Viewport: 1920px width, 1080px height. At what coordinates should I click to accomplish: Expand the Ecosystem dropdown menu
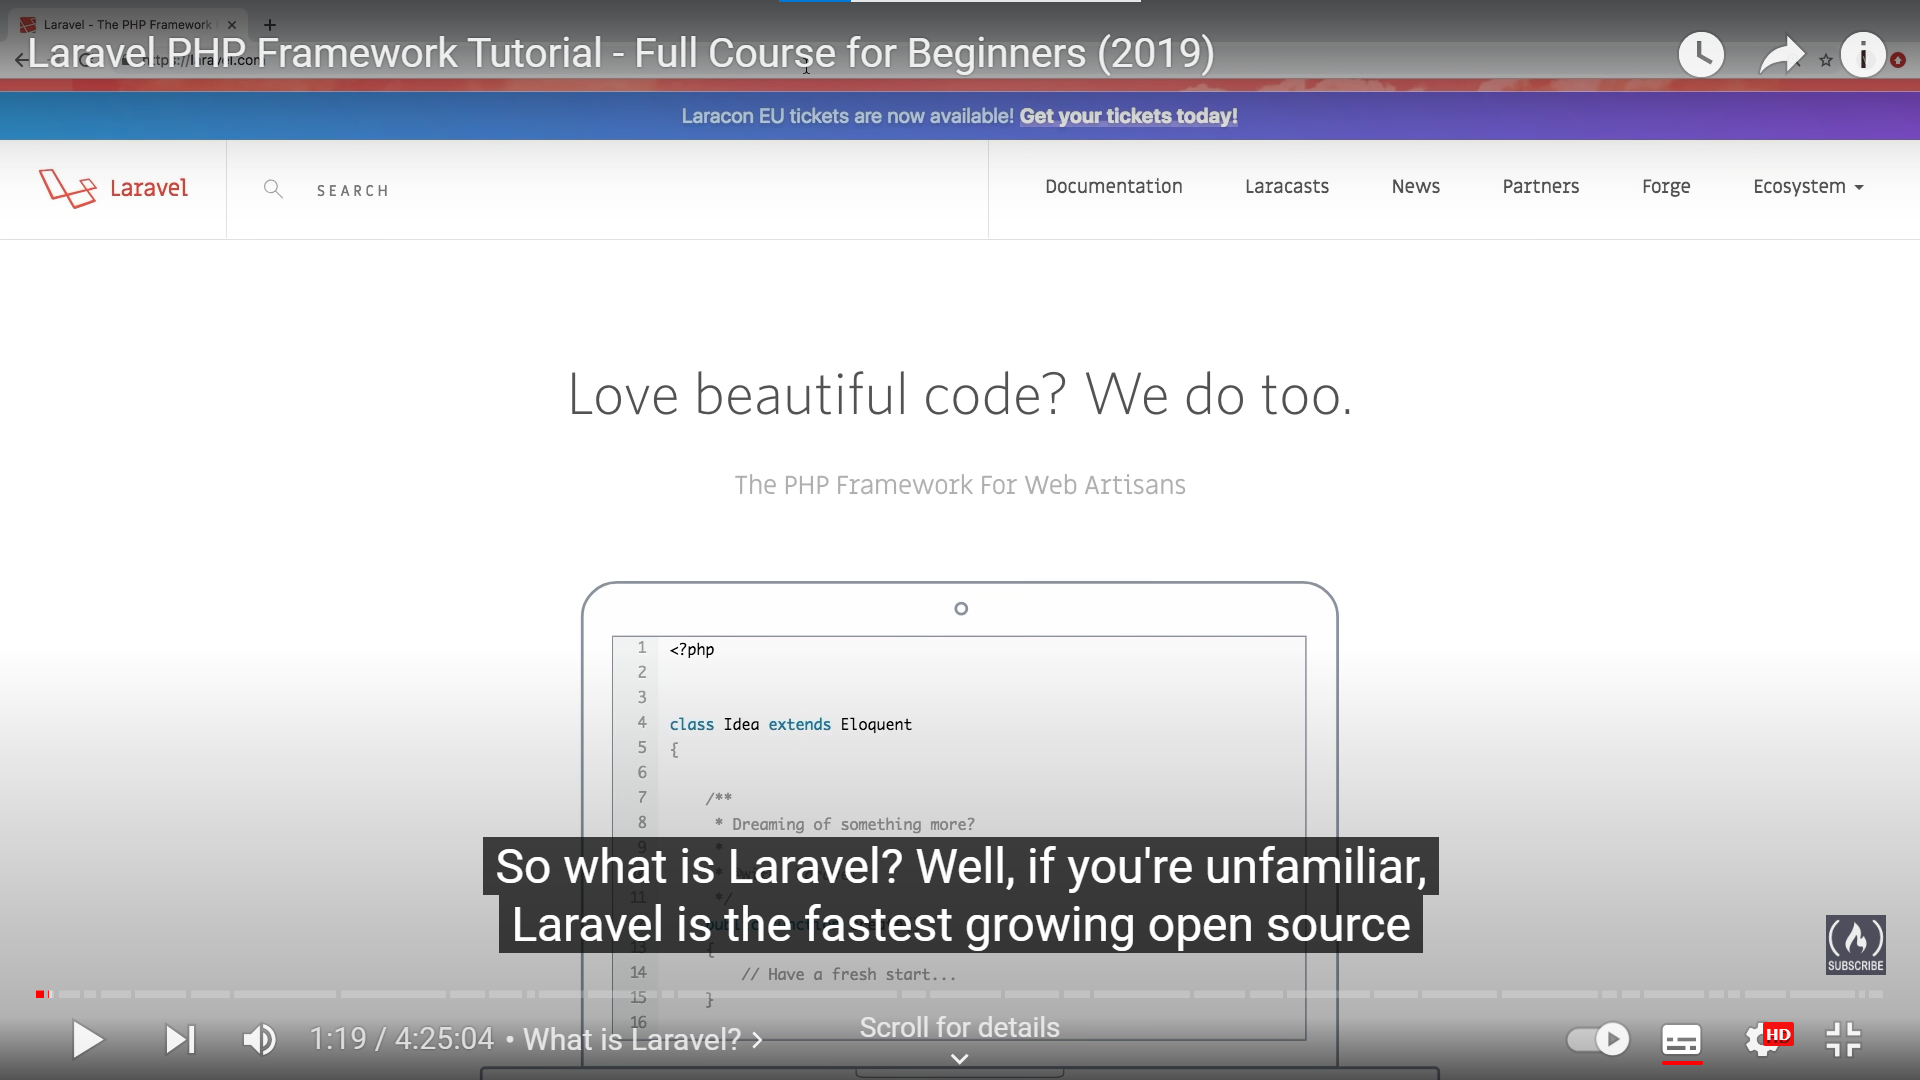(x=1809, y=186)
